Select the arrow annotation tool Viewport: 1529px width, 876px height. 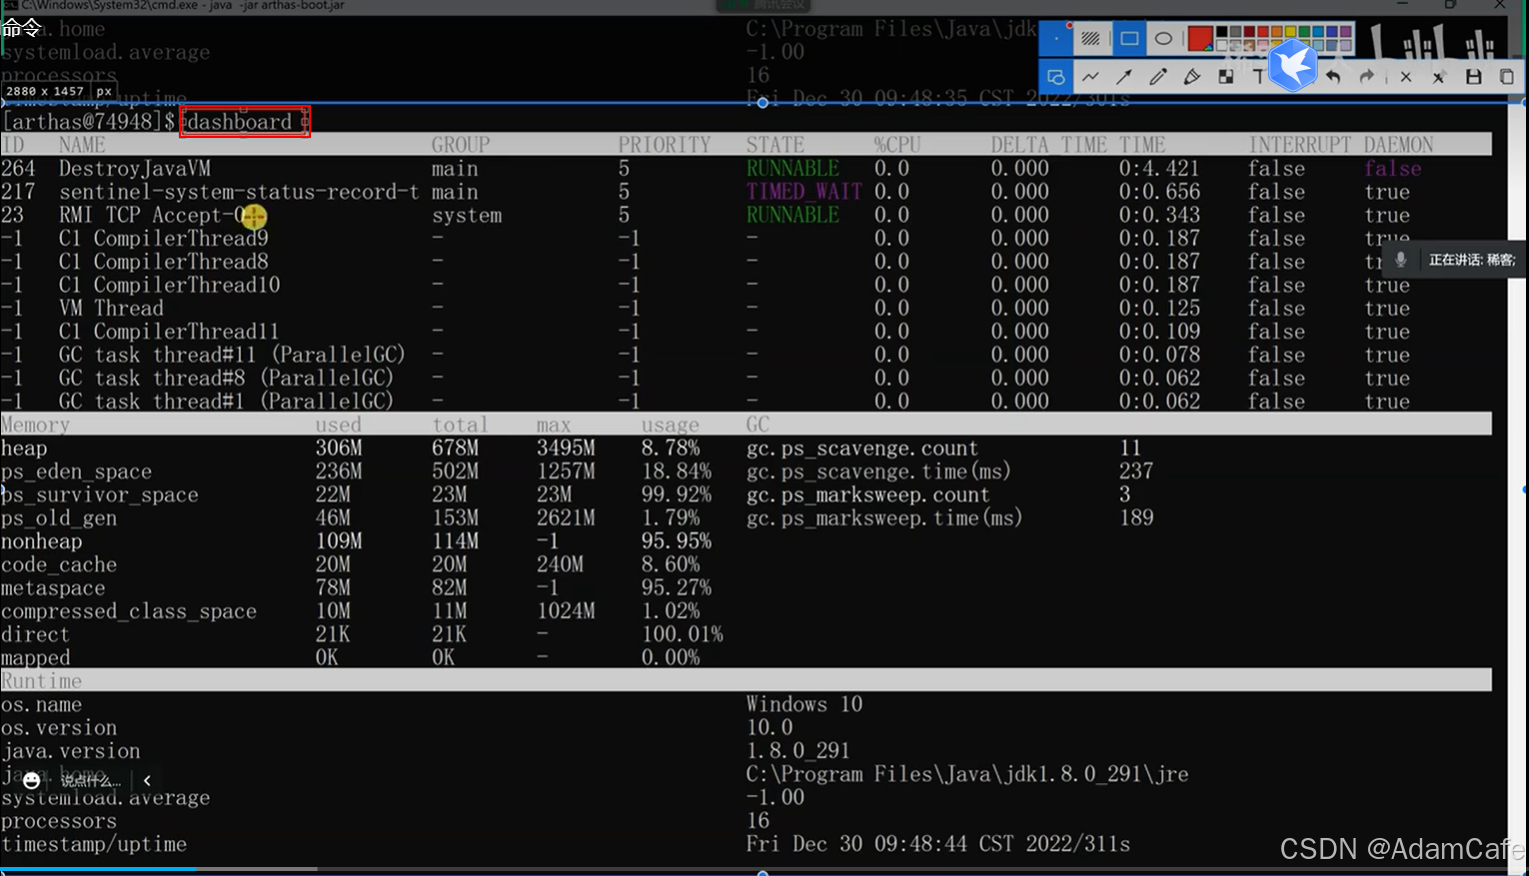click(1124, 77)
